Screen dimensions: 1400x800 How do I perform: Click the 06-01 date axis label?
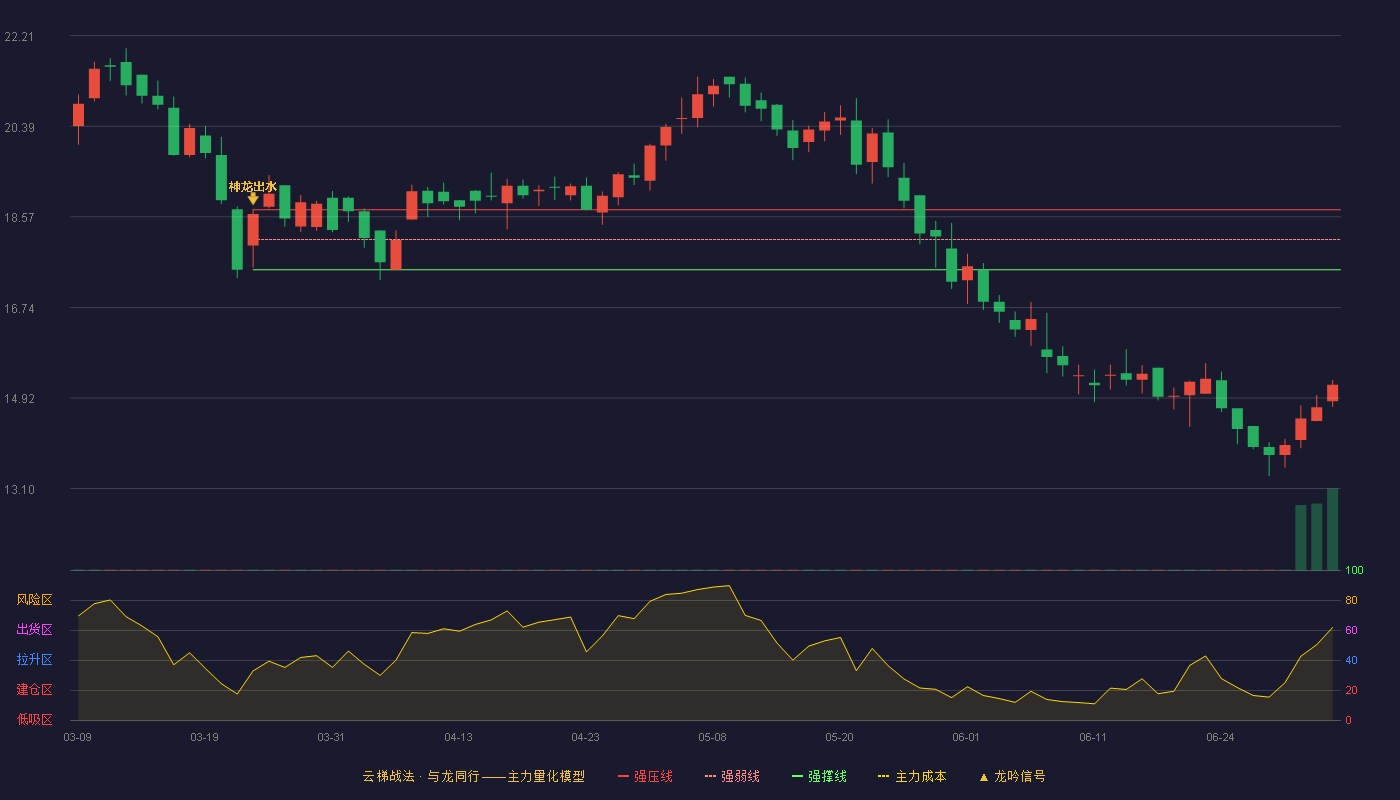[966, 737]
